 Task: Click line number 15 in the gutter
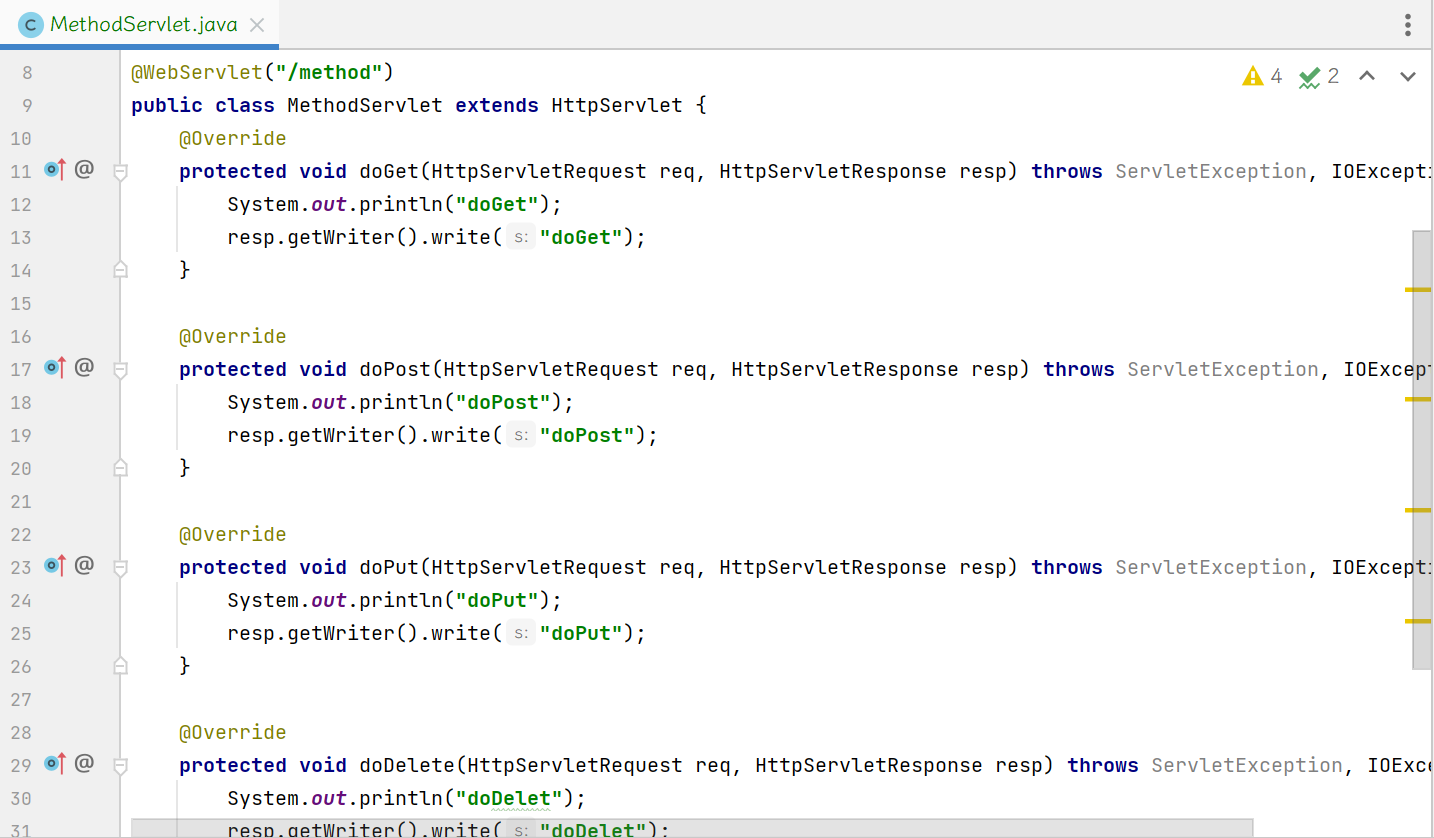point(21,303)
